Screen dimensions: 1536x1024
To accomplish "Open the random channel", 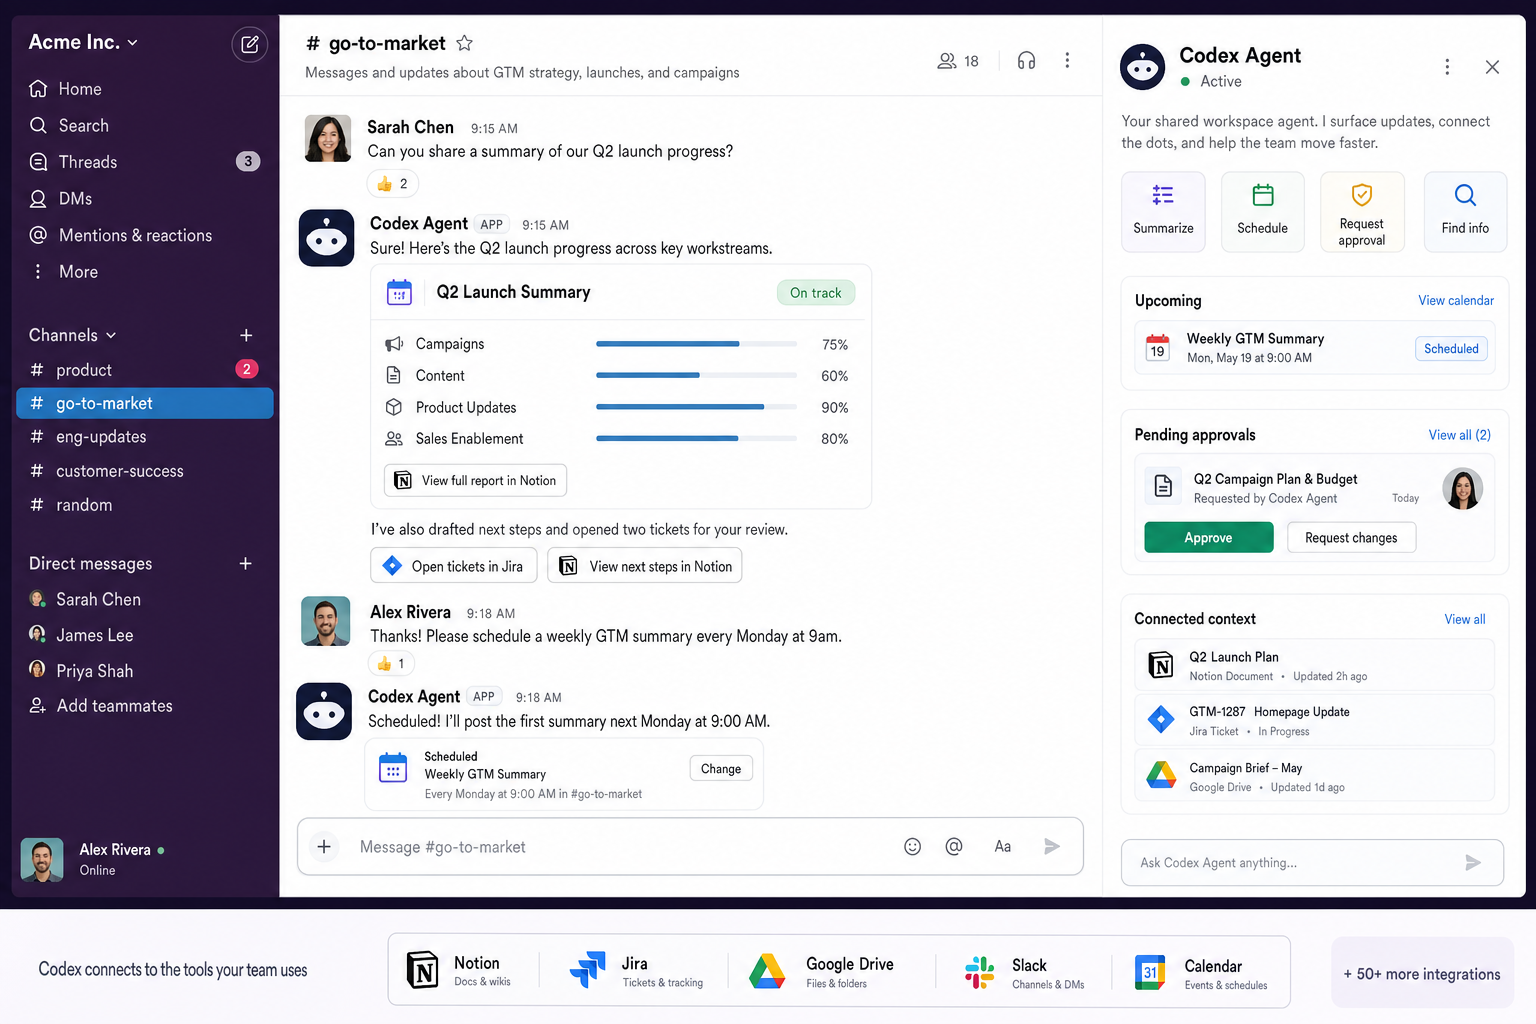I will (x=144, y=505).
